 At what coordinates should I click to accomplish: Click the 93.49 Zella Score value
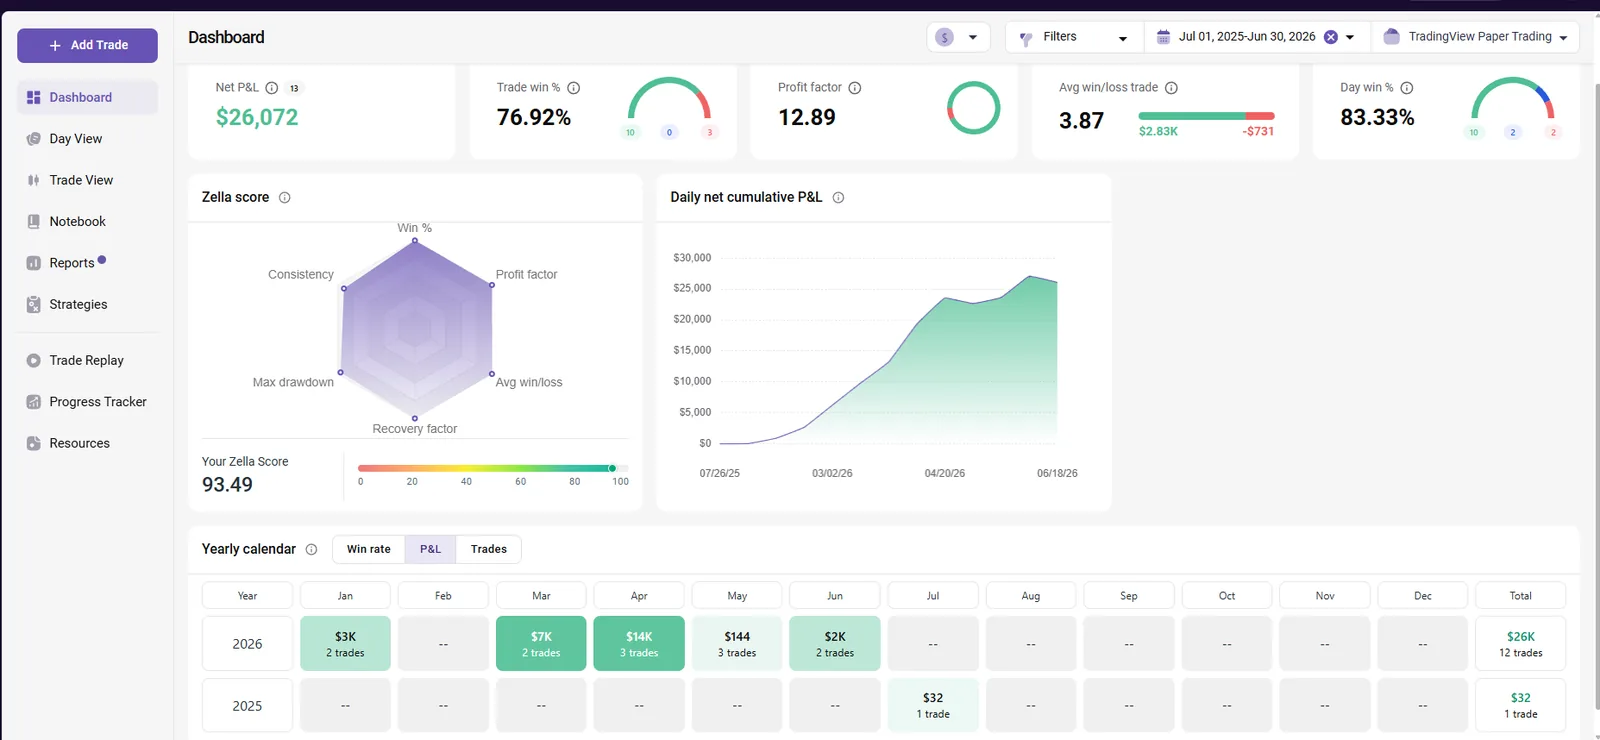[227, 485]
